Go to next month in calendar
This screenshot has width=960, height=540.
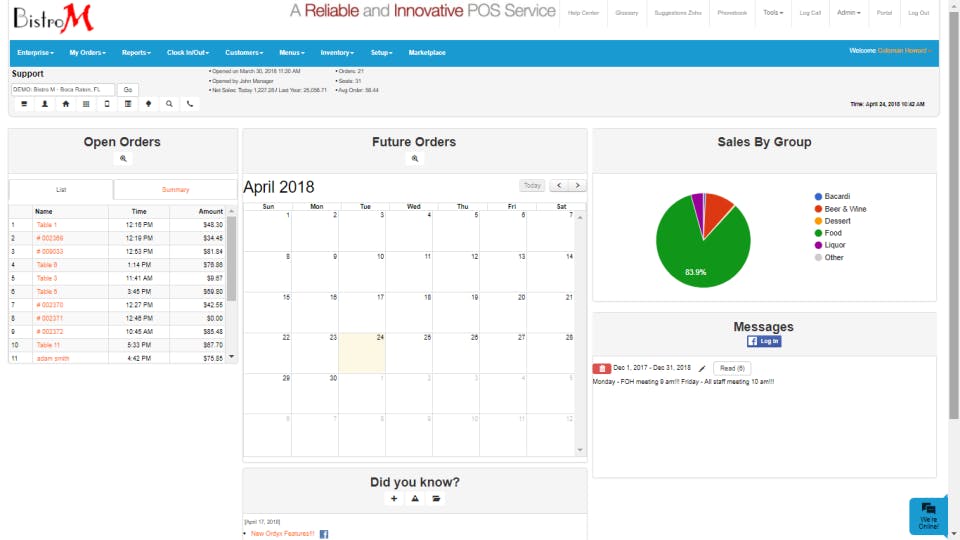[x=577, y=186]
